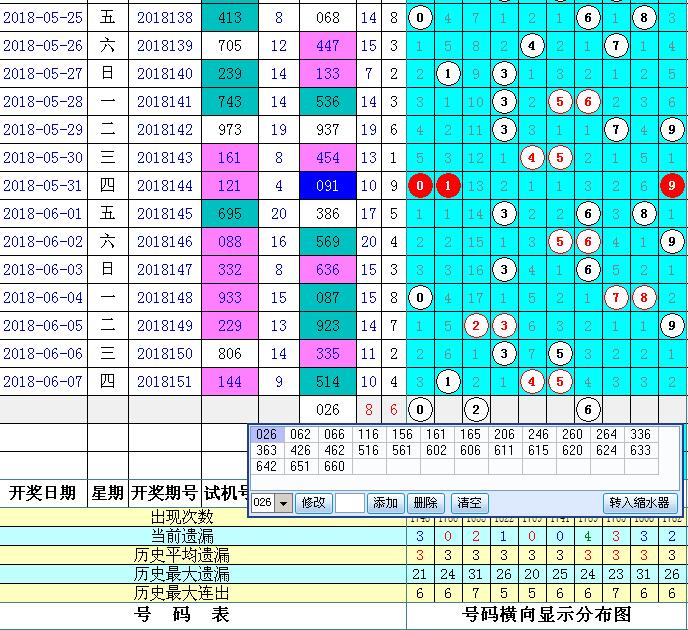688x630 pixels.
Task: Click the empty input field before 添加
Action: [x=349, y=503]
